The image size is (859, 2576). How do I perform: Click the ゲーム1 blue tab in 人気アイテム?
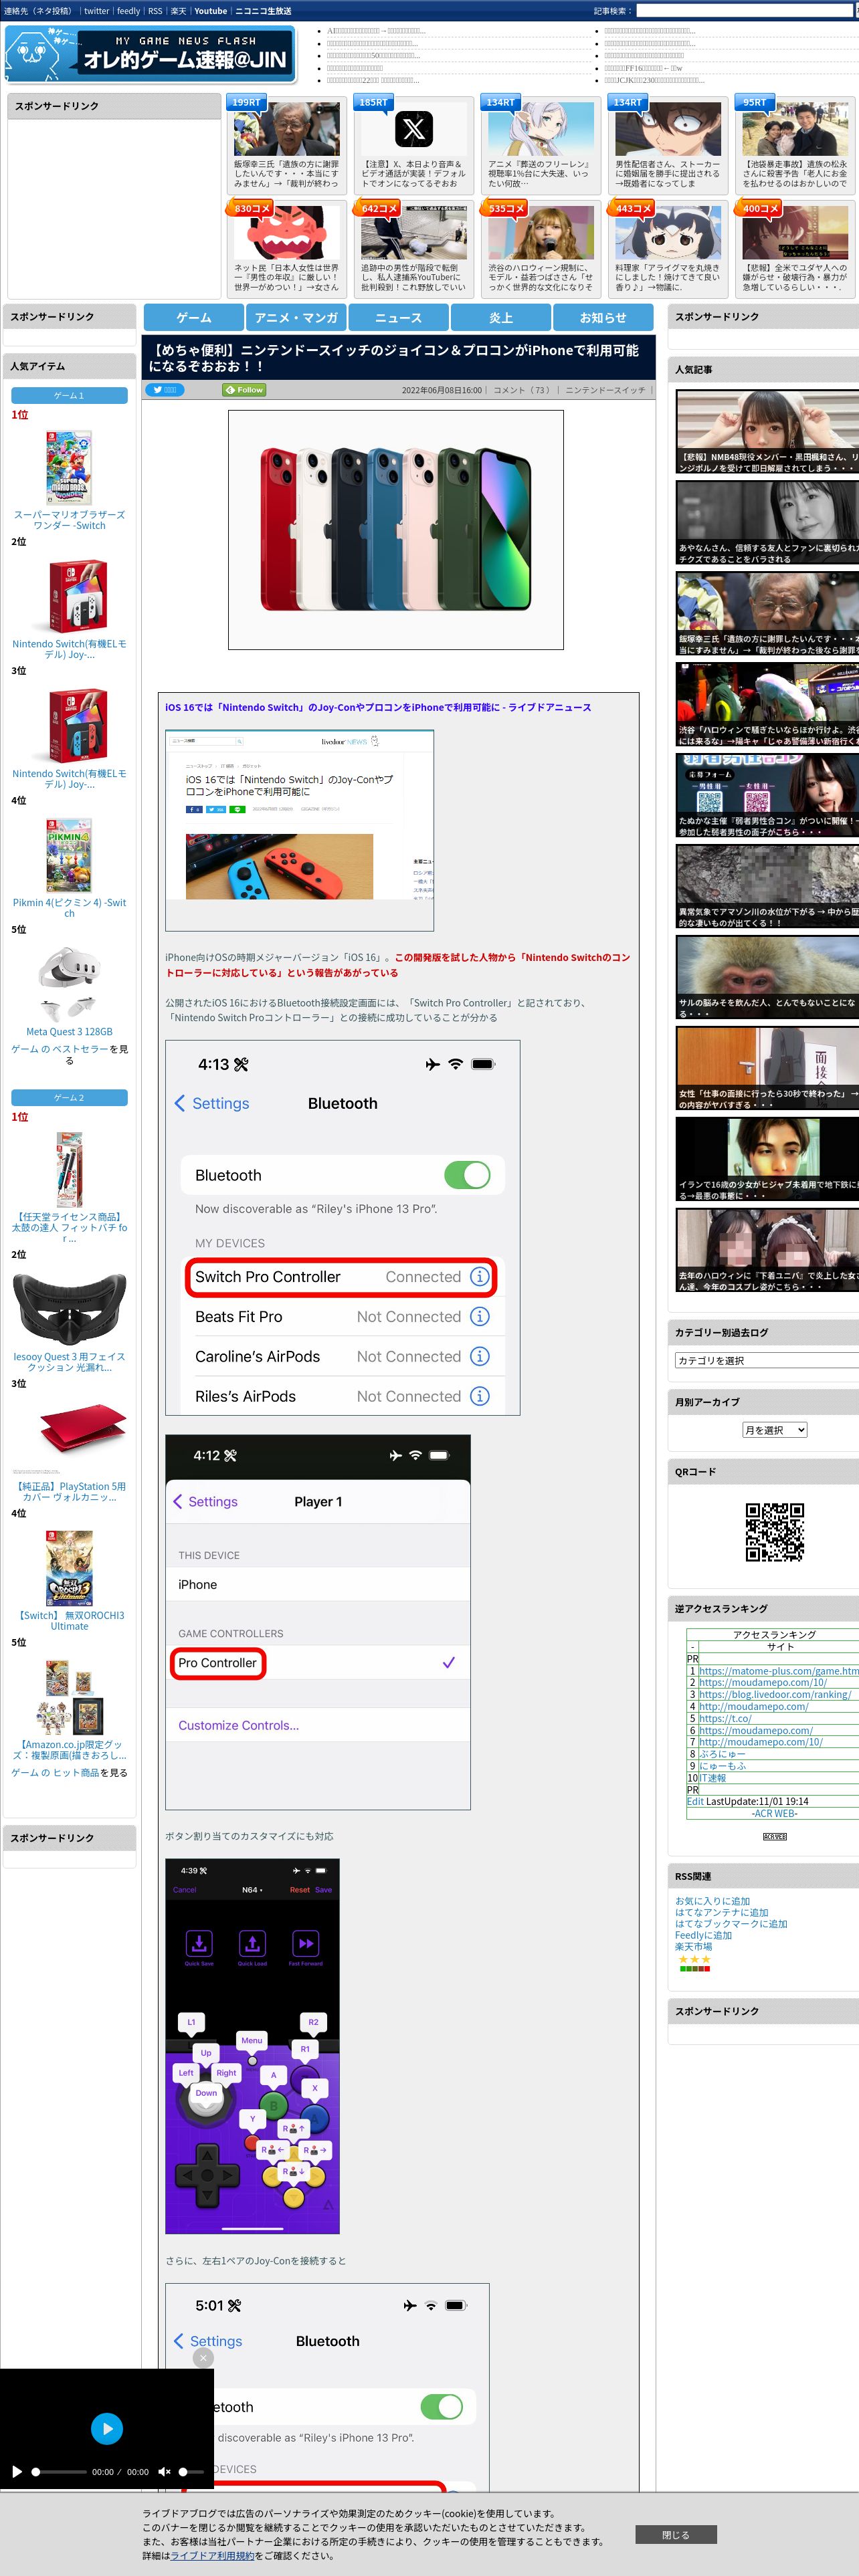tap(69, 396)
